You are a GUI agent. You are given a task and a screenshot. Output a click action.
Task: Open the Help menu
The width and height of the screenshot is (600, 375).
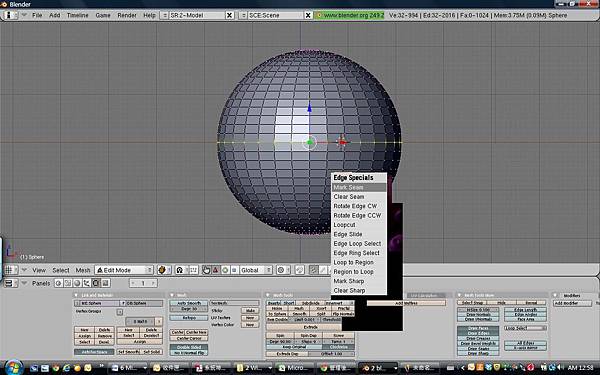149,15
